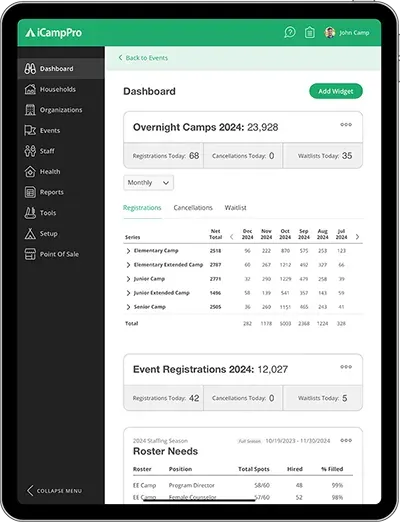Image resolution: width=400 pixels, height=522 pixels.
Task: Click Waitlists Today 35 tile
Action: (323, 156)
